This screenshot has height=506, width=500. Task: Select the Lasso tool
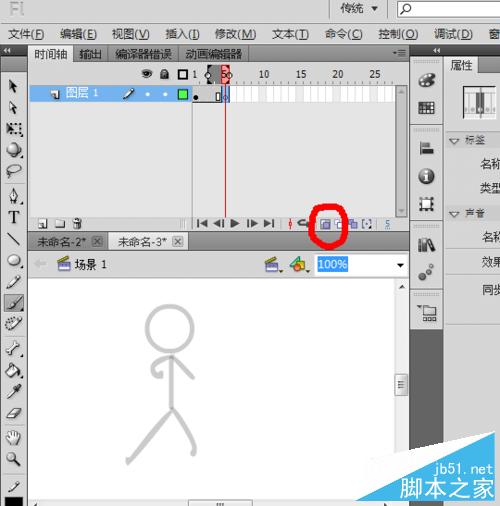point(14,171)
